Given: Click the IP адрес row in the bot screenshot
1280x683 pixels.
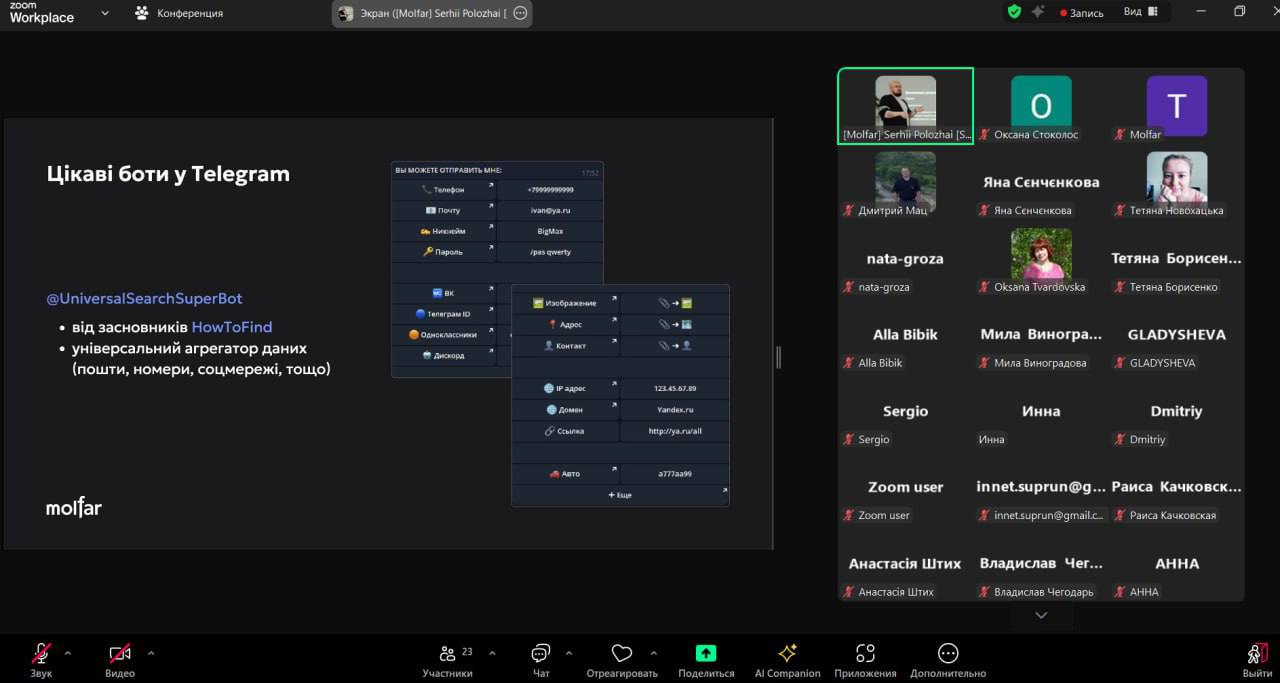Looking at the screenshot, I should [x=620, y=388].
